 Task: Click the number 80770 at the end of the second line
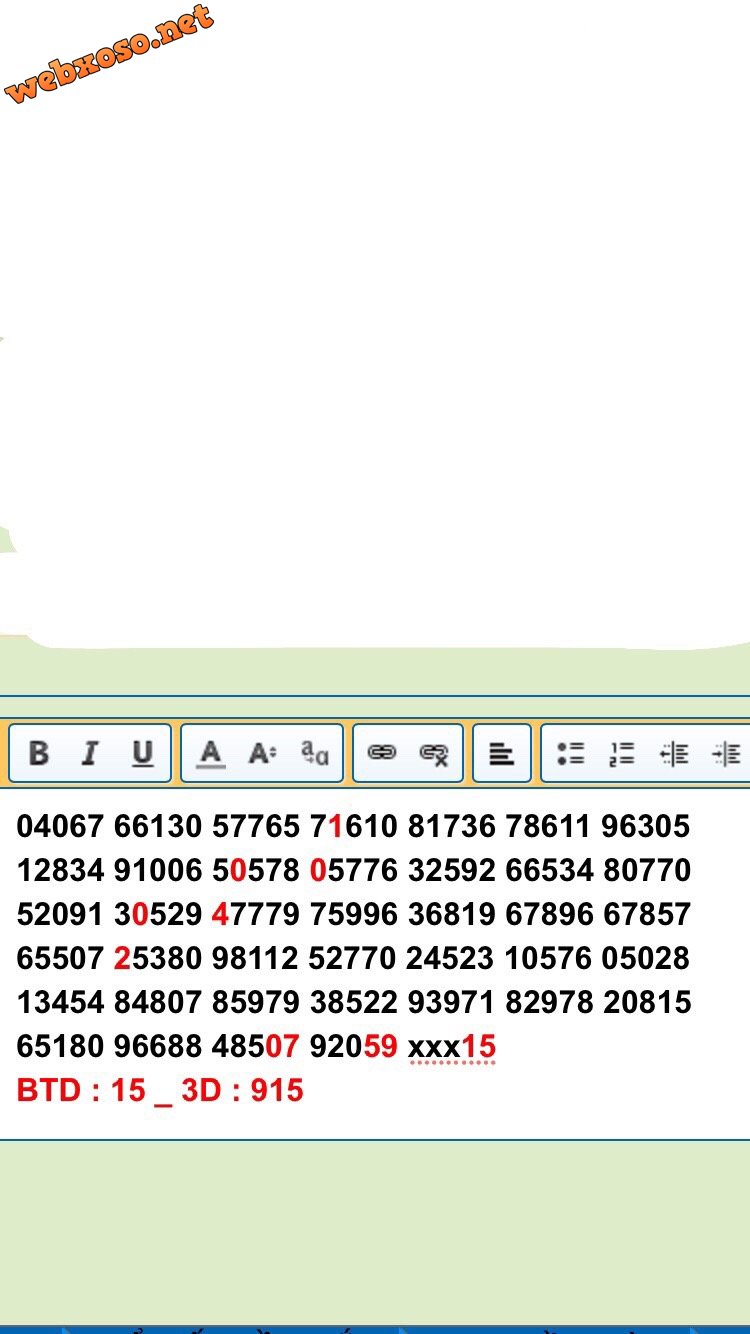[647, 870]
